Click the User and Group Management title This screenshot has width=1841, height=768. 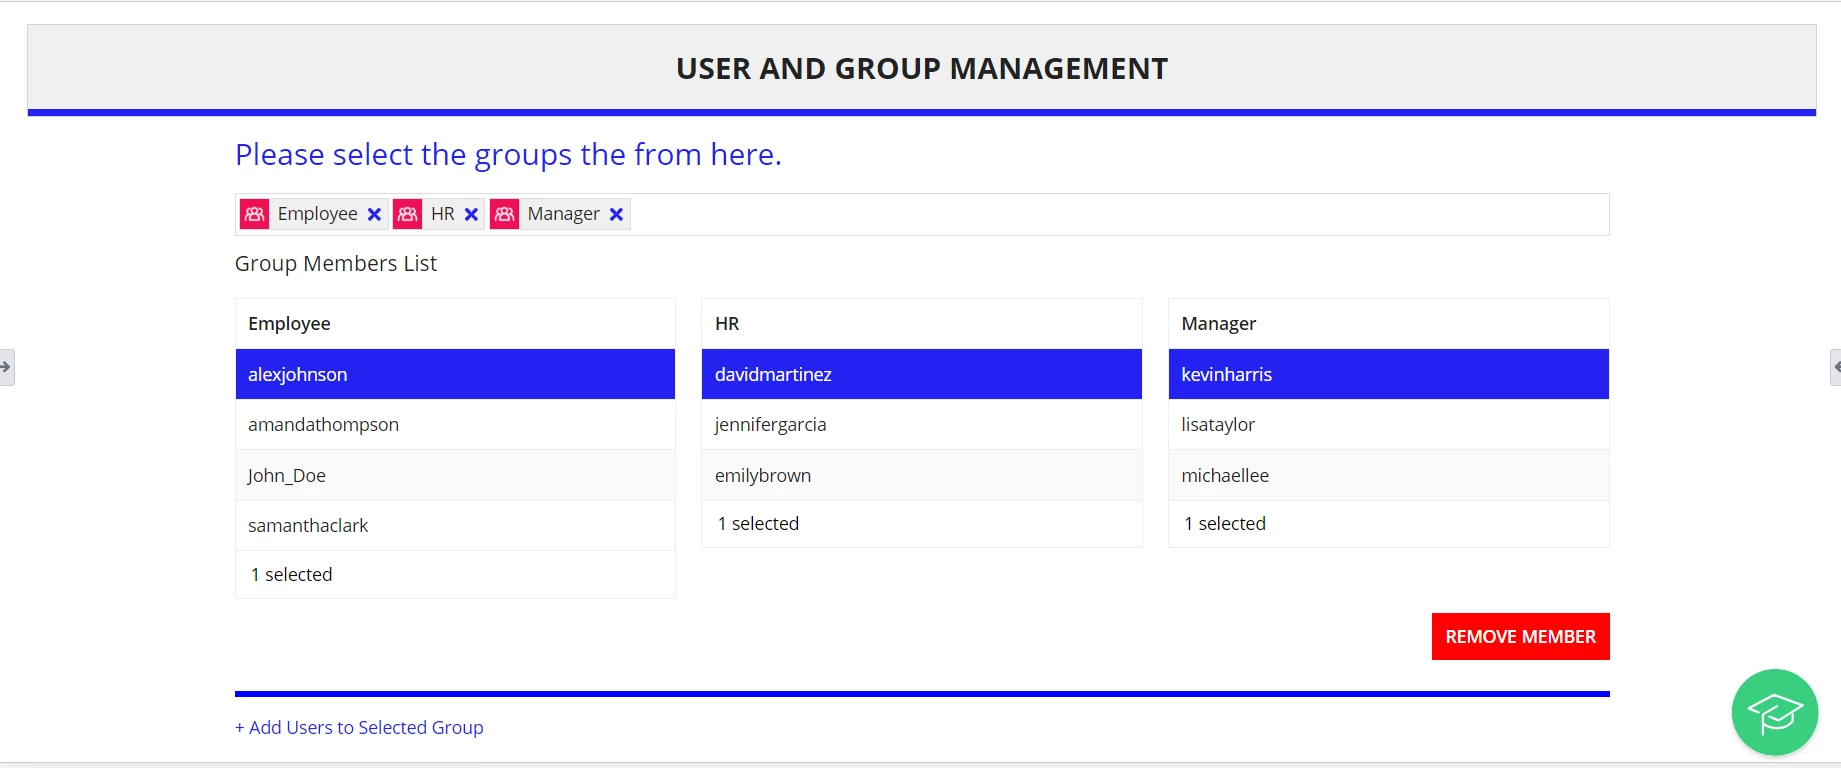coord(922,68)
